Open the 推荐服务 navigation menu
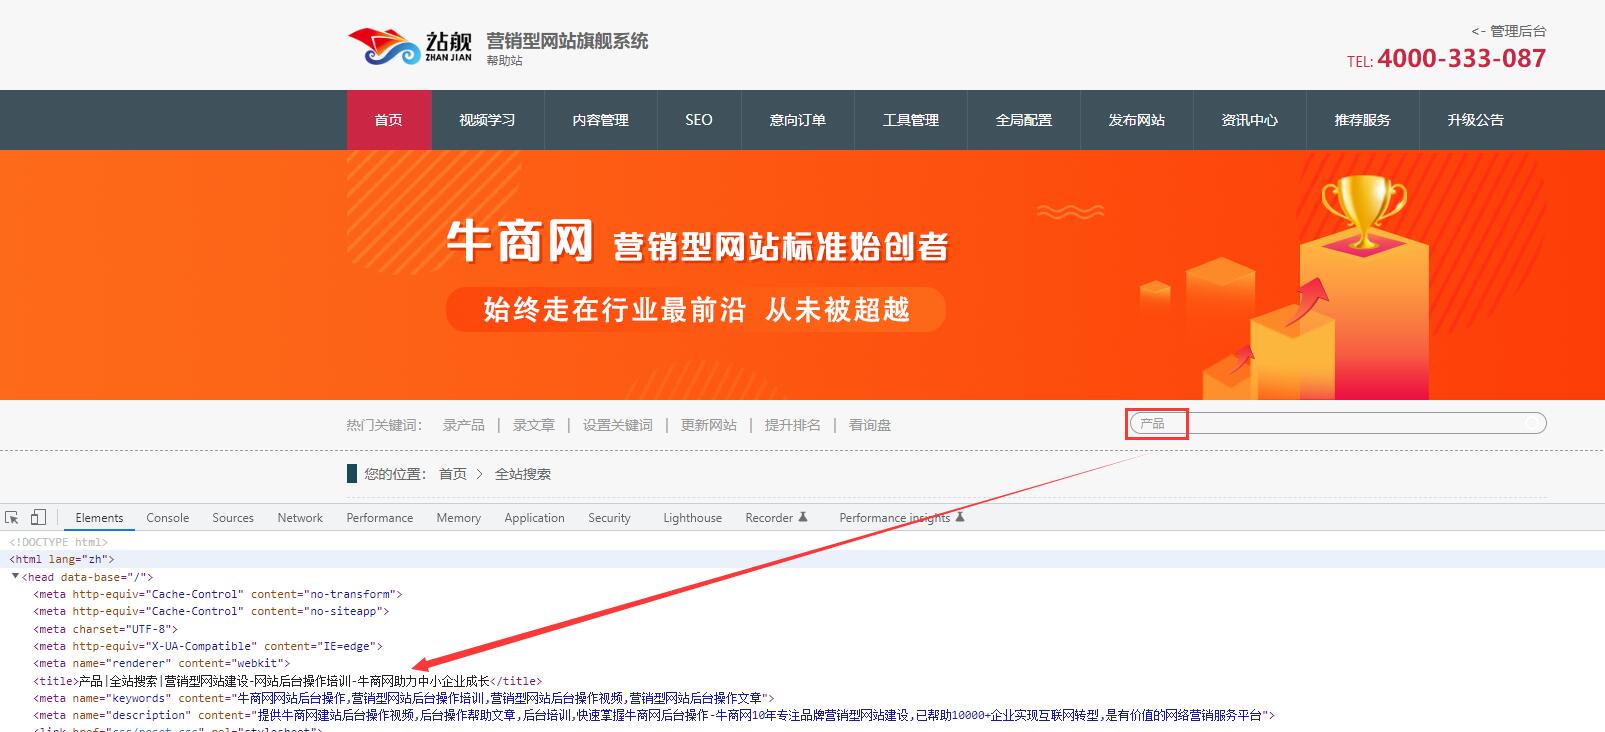Viewport: 1605px width, 732px height. coord(1363,120)
